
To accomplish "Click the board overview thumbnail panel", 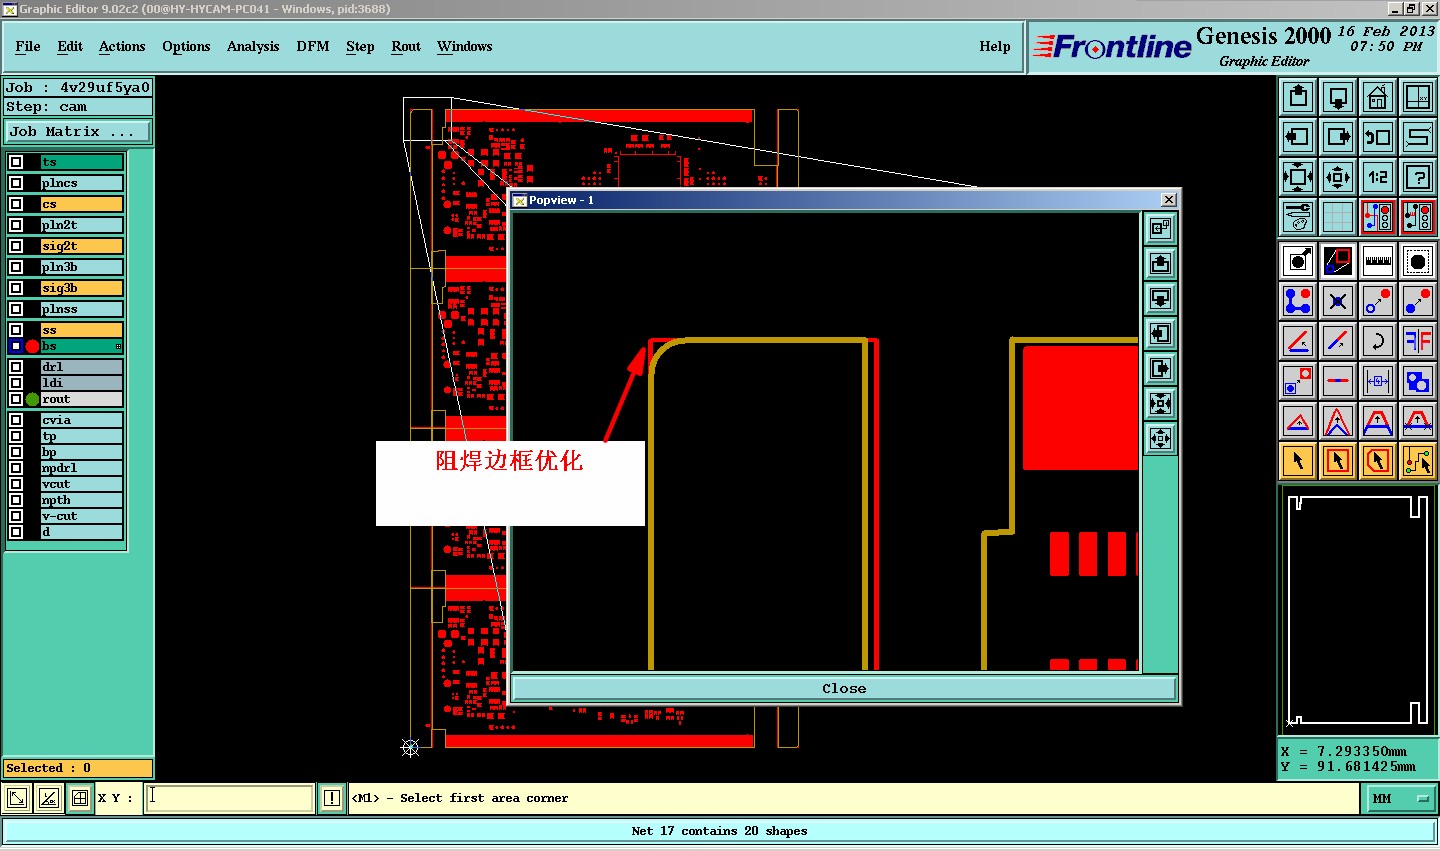I will click(x=1357, y=611).
